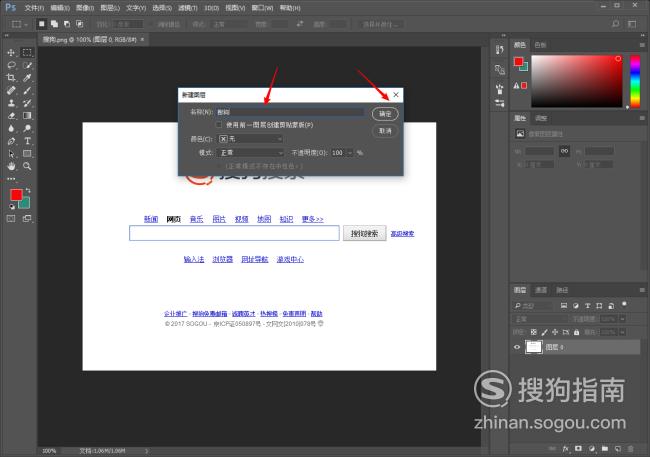650x457 pixels.
Task: Create new adjustment layer icon
Action: click(592, 449)
